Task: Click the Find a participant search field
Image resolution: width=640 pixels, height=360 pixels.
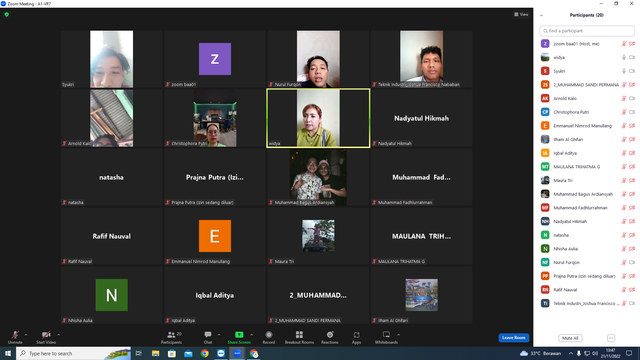Action: tap(587, 31)
